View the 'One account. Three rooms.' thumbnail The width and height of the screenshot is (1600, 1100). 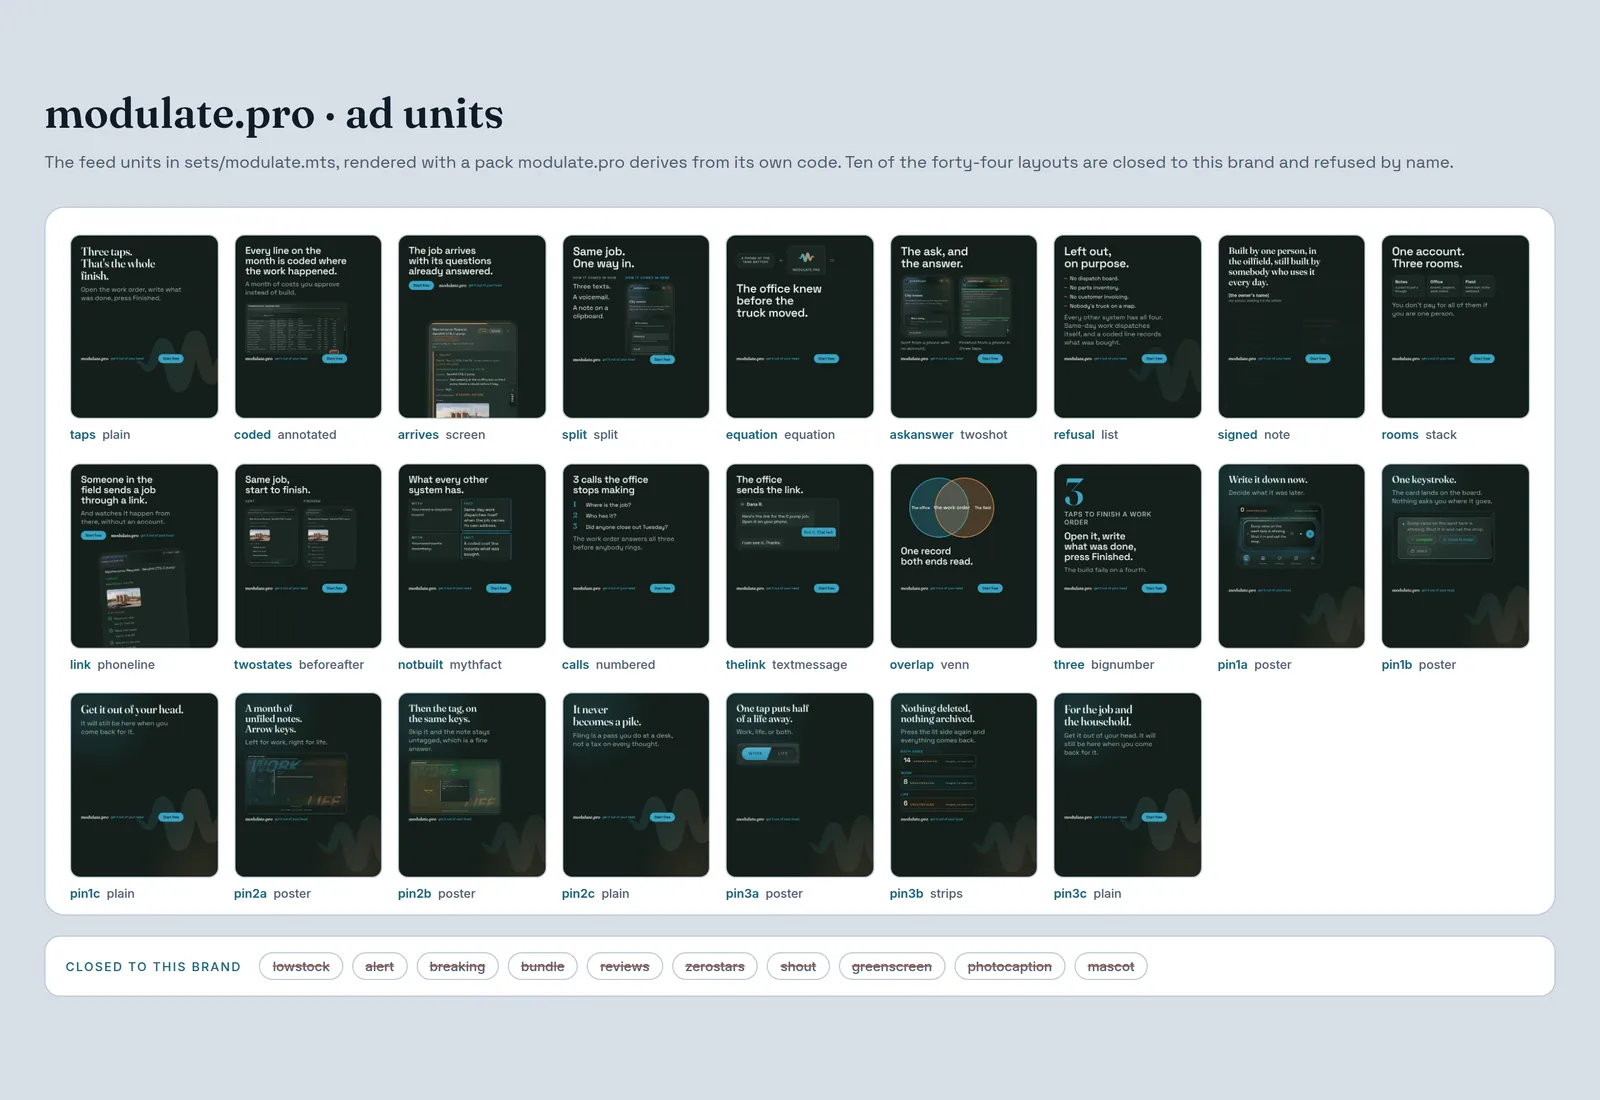coord(1456,326)
